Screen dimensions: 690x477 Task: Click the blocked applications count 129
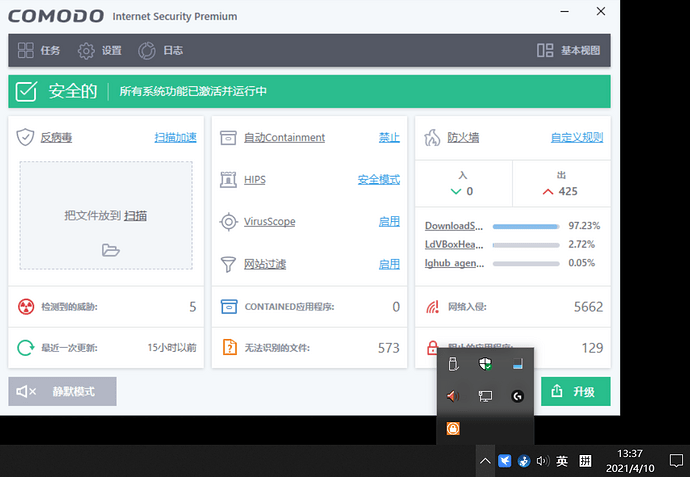coord(592,348)
